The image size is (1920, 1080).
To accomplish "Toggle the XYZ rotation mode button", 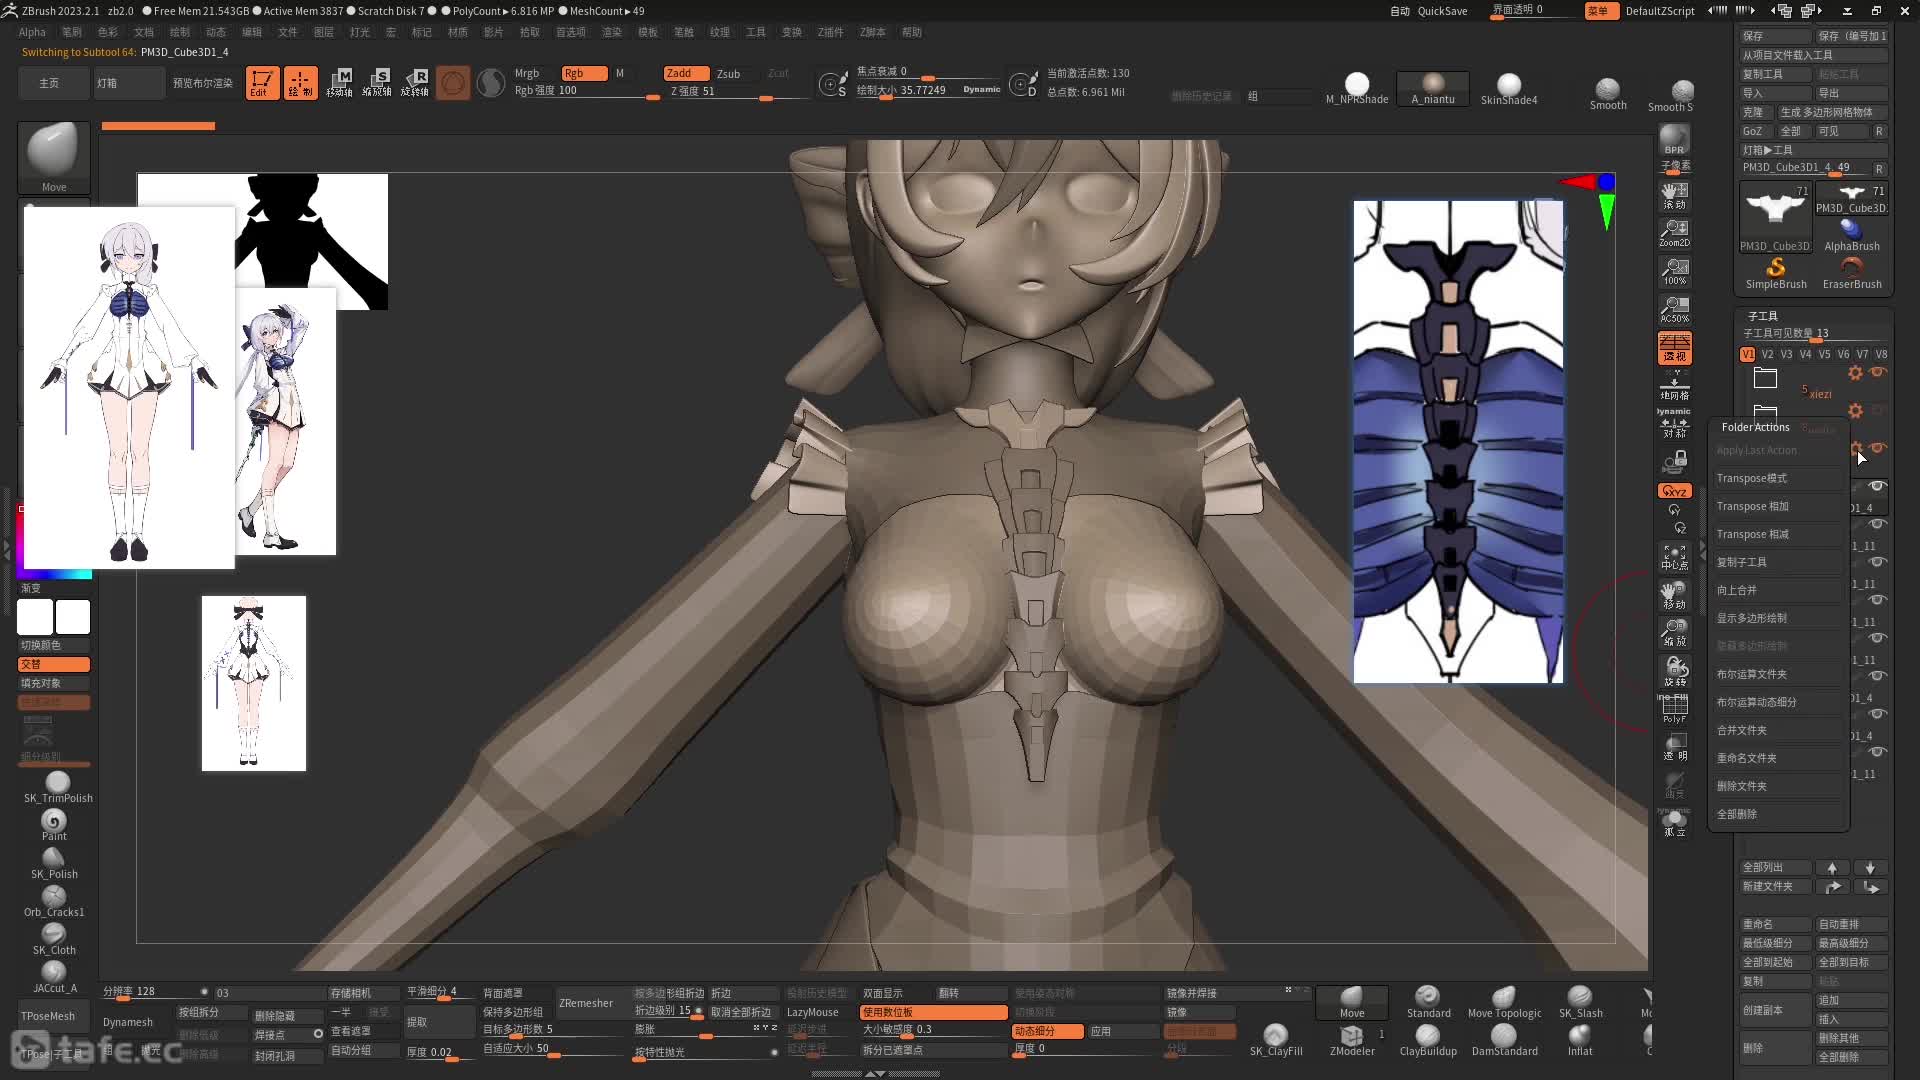I will pos(1674,491).
